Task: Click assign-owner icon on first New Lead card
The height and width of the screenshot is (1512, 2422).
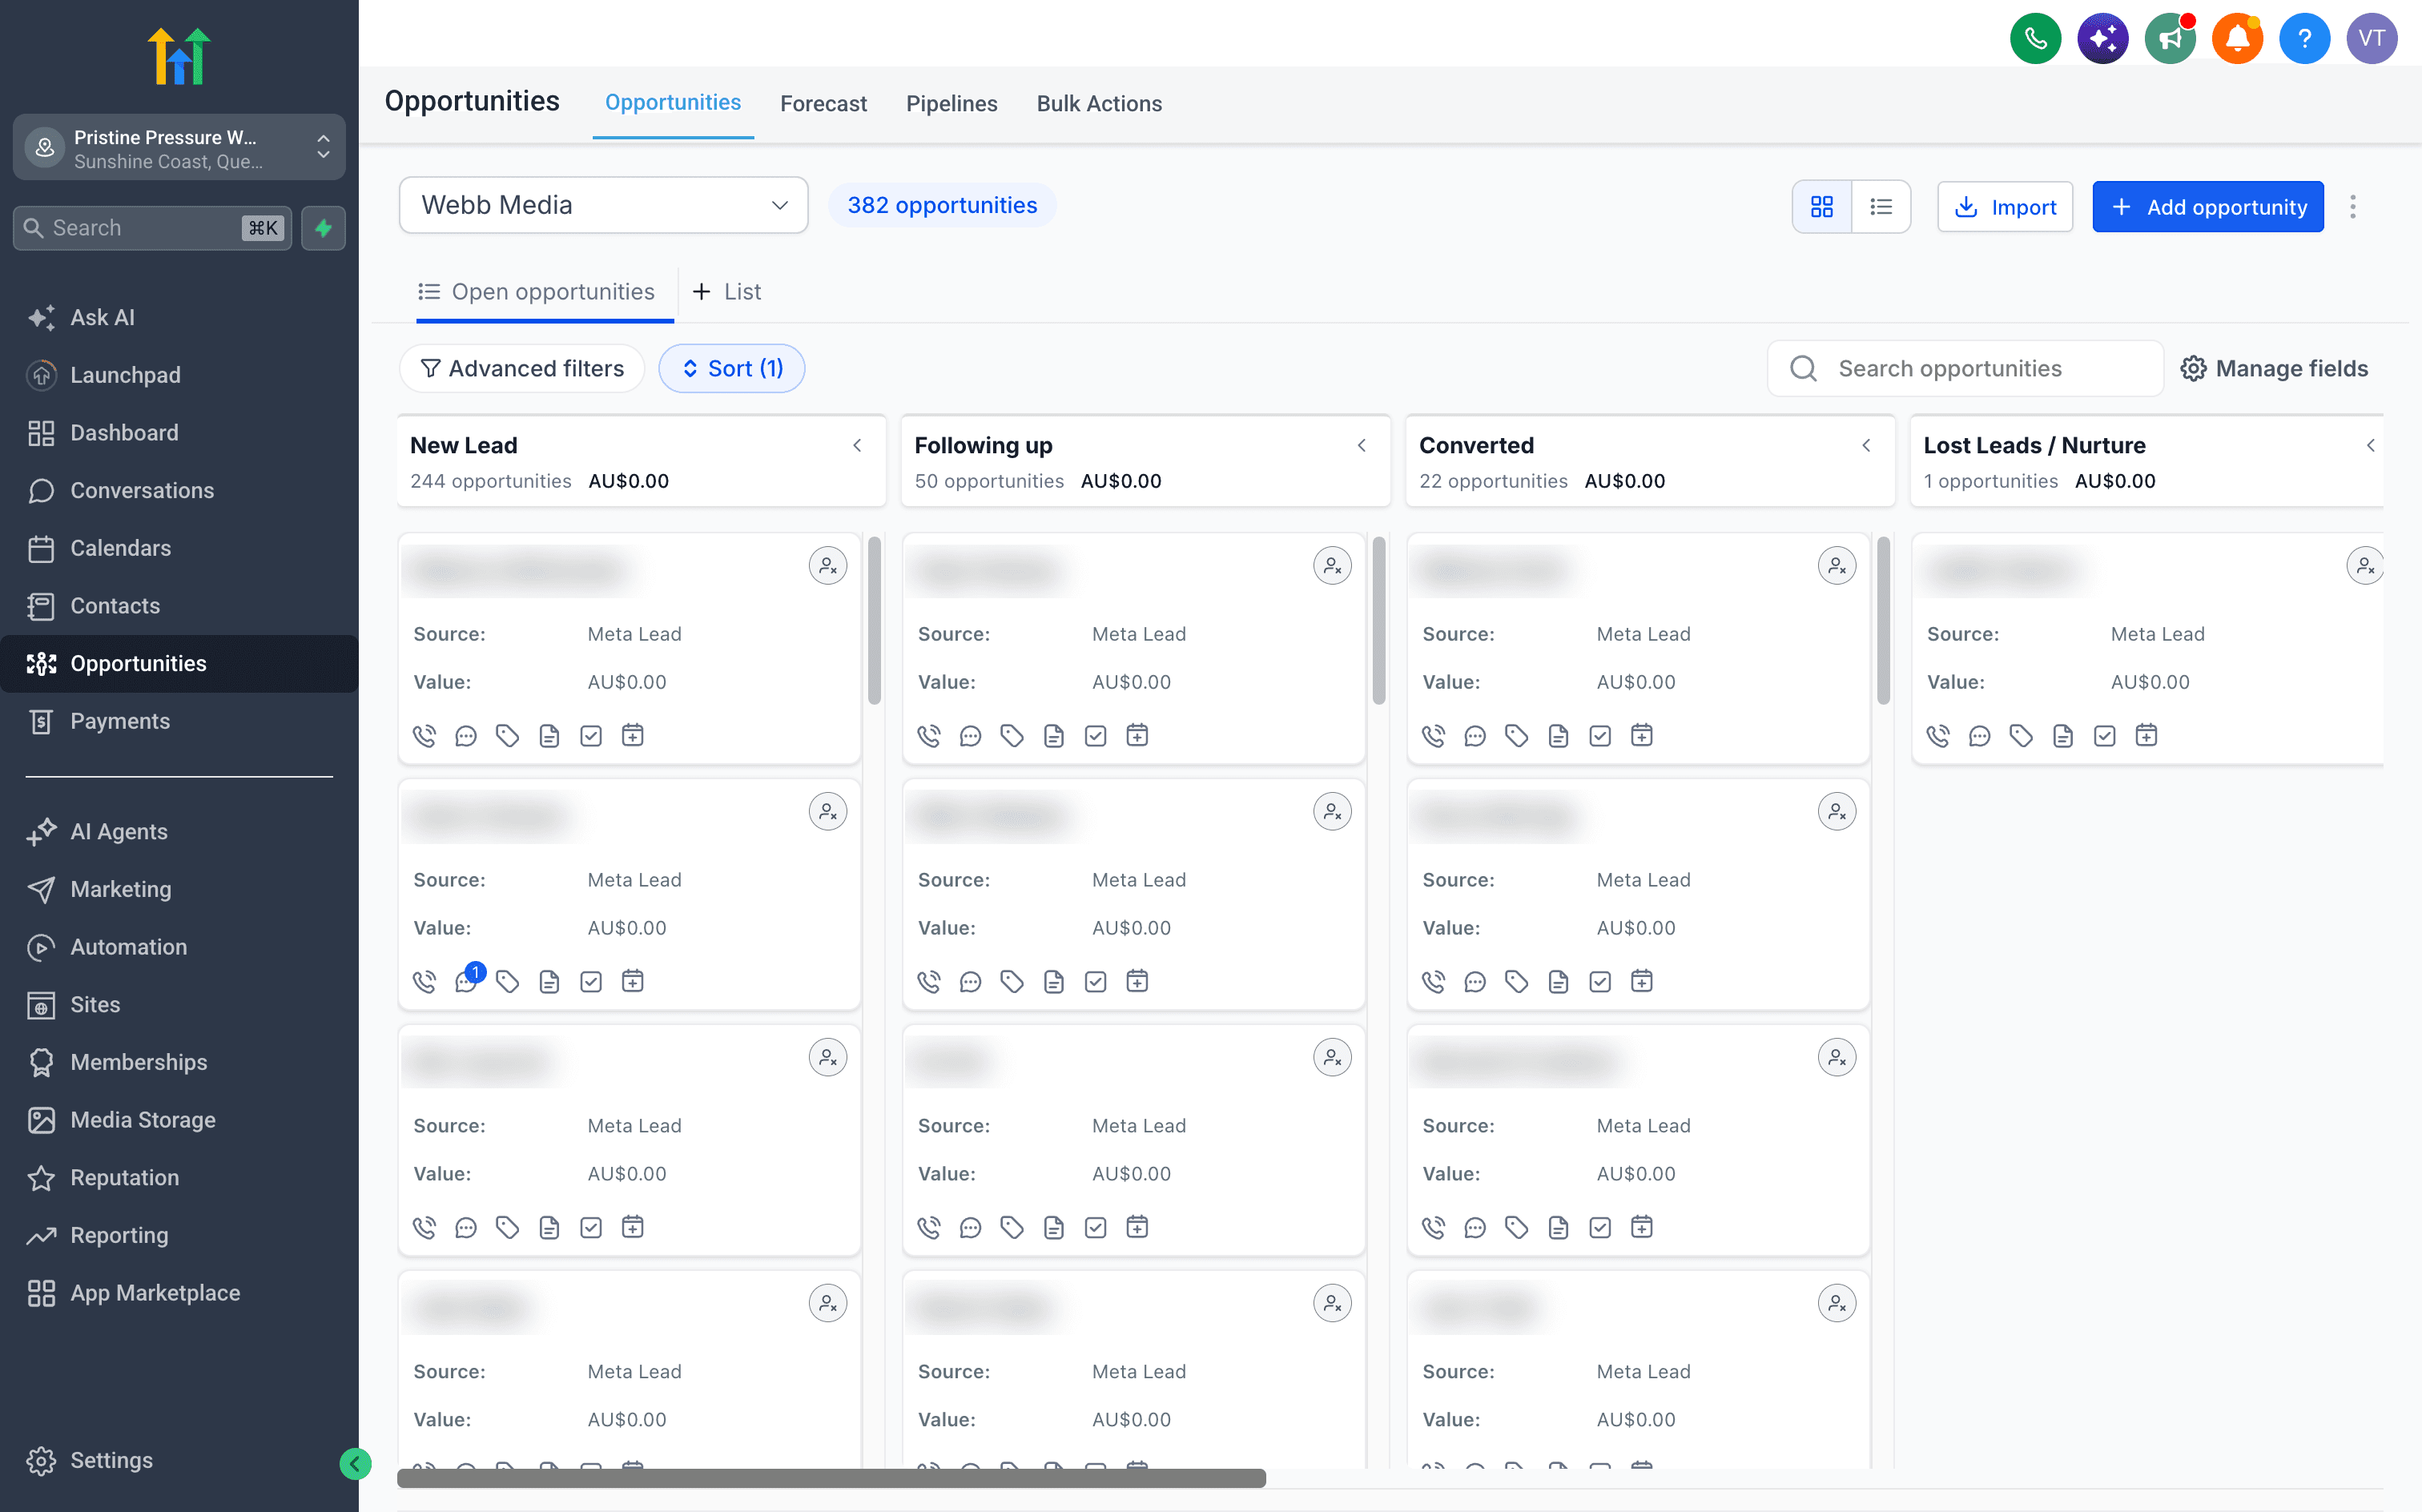Action: point(827,565)
